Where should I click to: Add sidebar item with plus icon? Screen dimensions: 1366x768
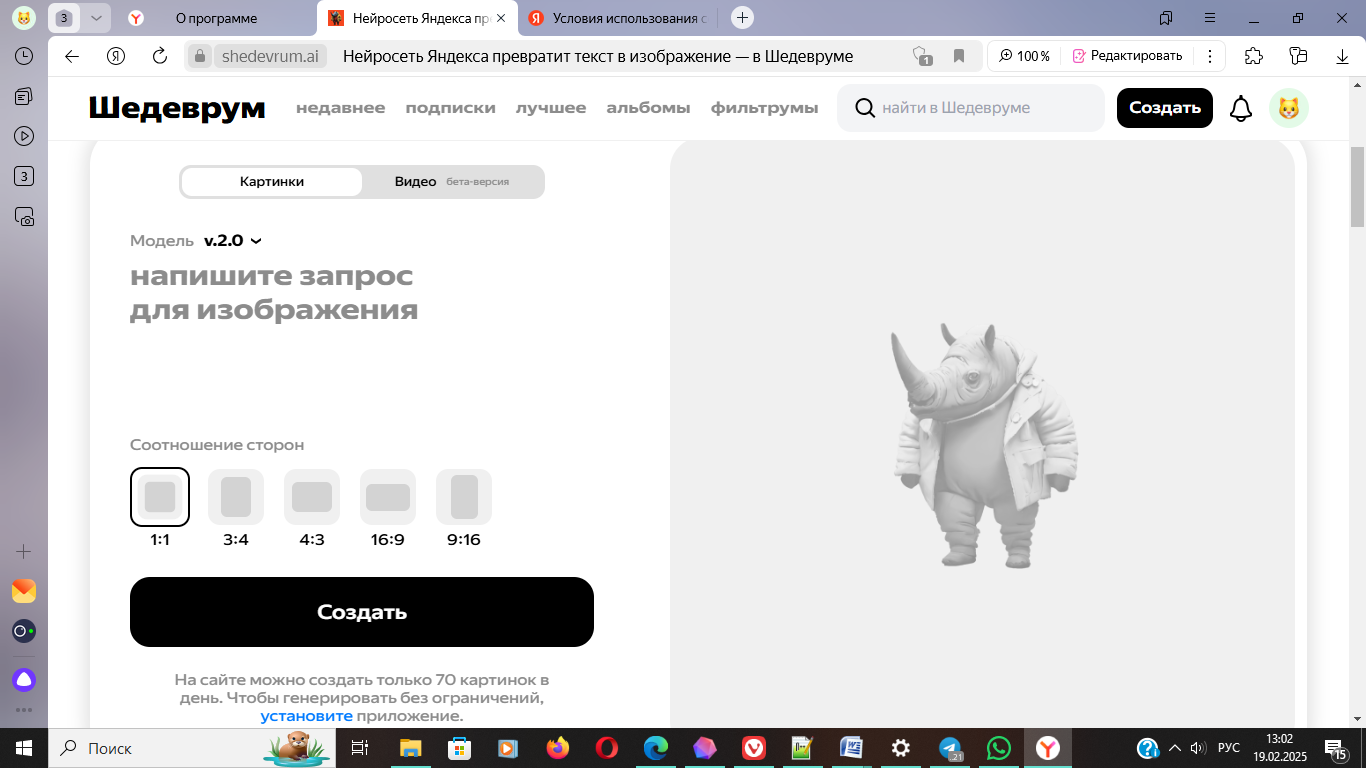(x=24, y=551)
